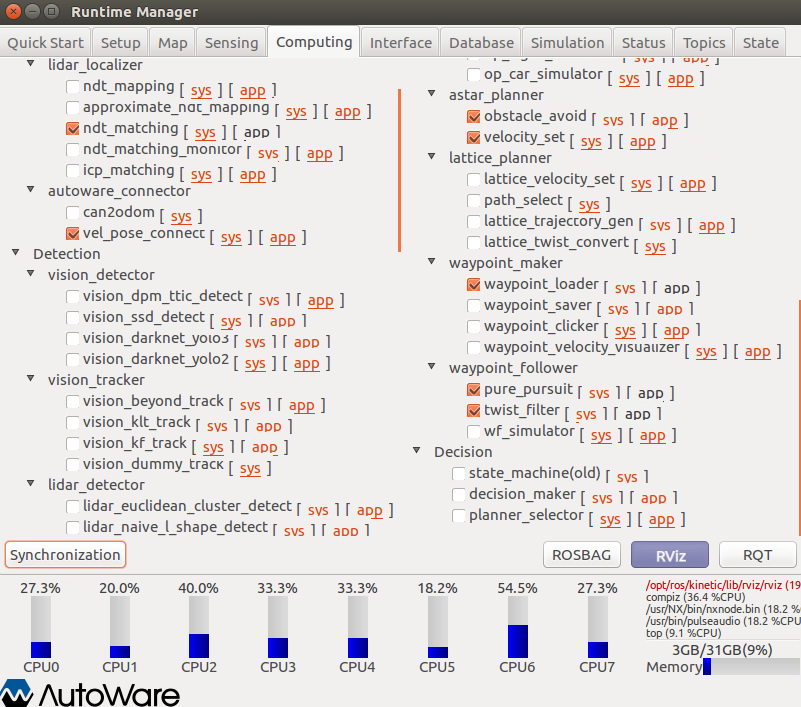Toggle the can2odom checkbox

click(73, 212)
